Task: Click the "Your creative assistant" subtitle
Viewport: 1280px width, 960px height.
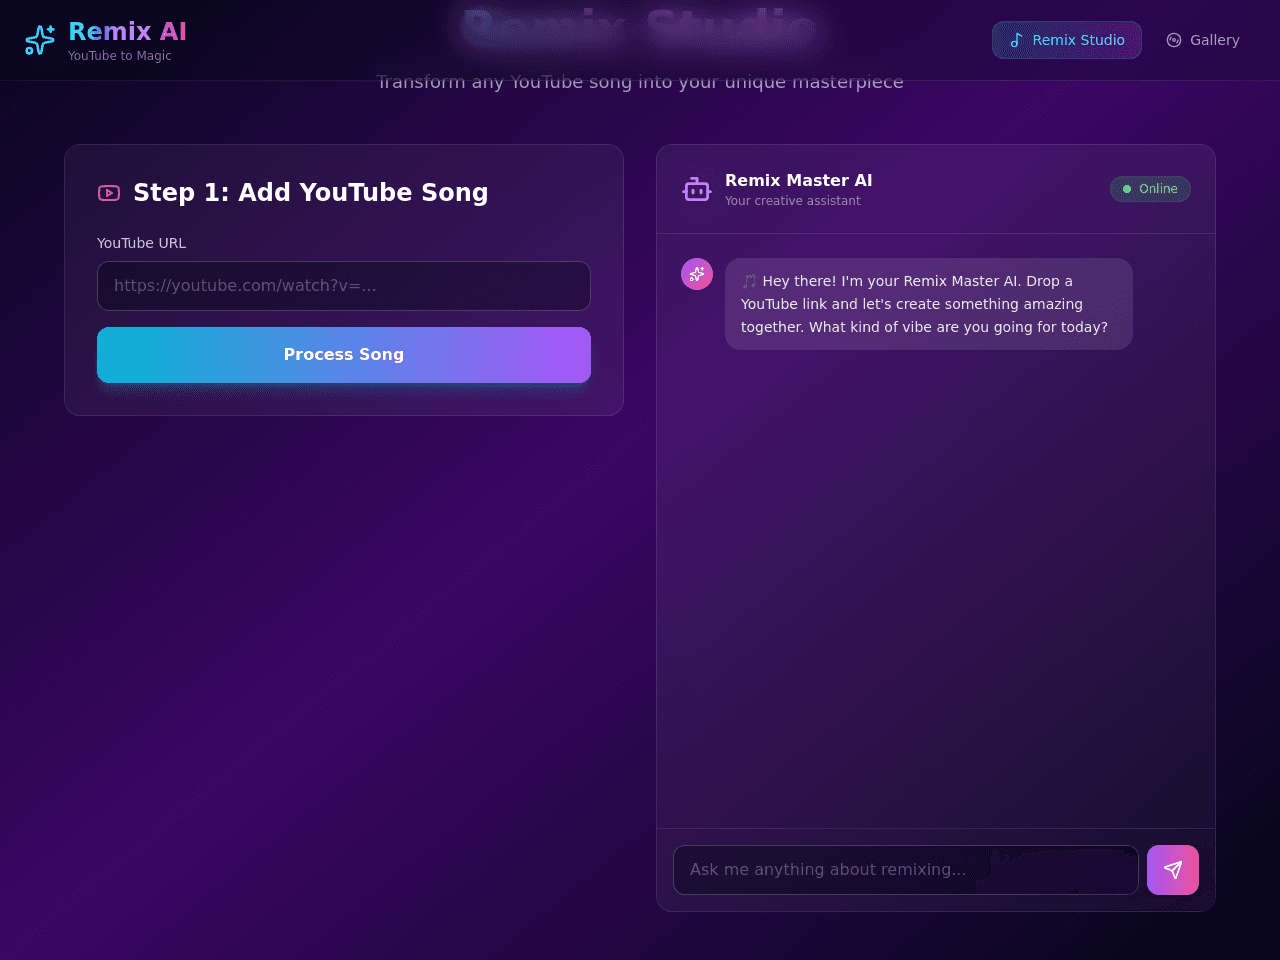Action: [793, 201]
